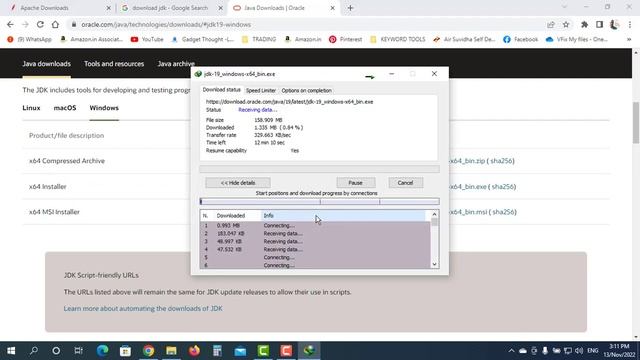Viewport: 640px width, 360px height.
Task: Click the Info column header
Action: tap(343, 216)
